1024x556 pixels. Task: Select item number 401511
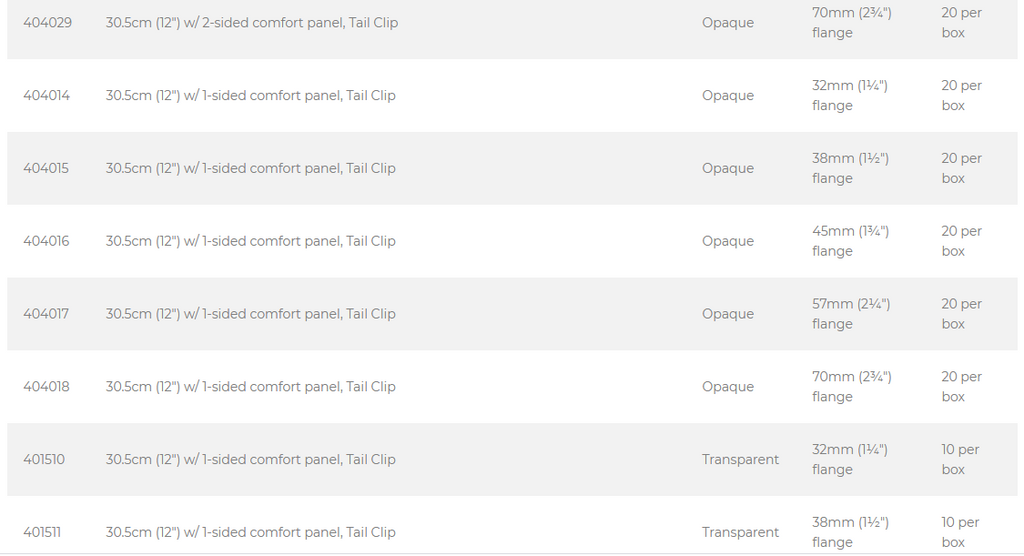42,533
